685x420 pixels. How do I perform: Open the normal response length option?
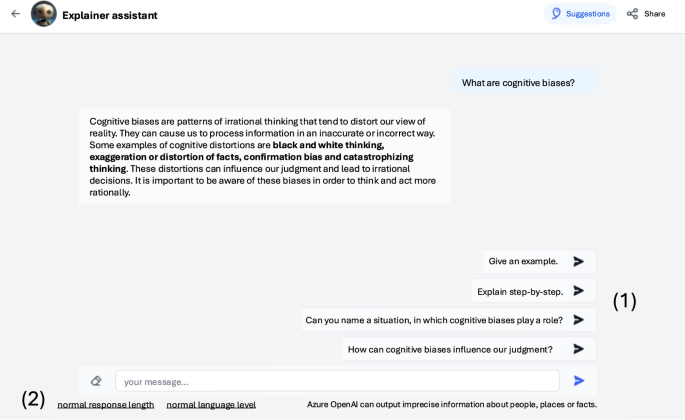tap(106, 405)
